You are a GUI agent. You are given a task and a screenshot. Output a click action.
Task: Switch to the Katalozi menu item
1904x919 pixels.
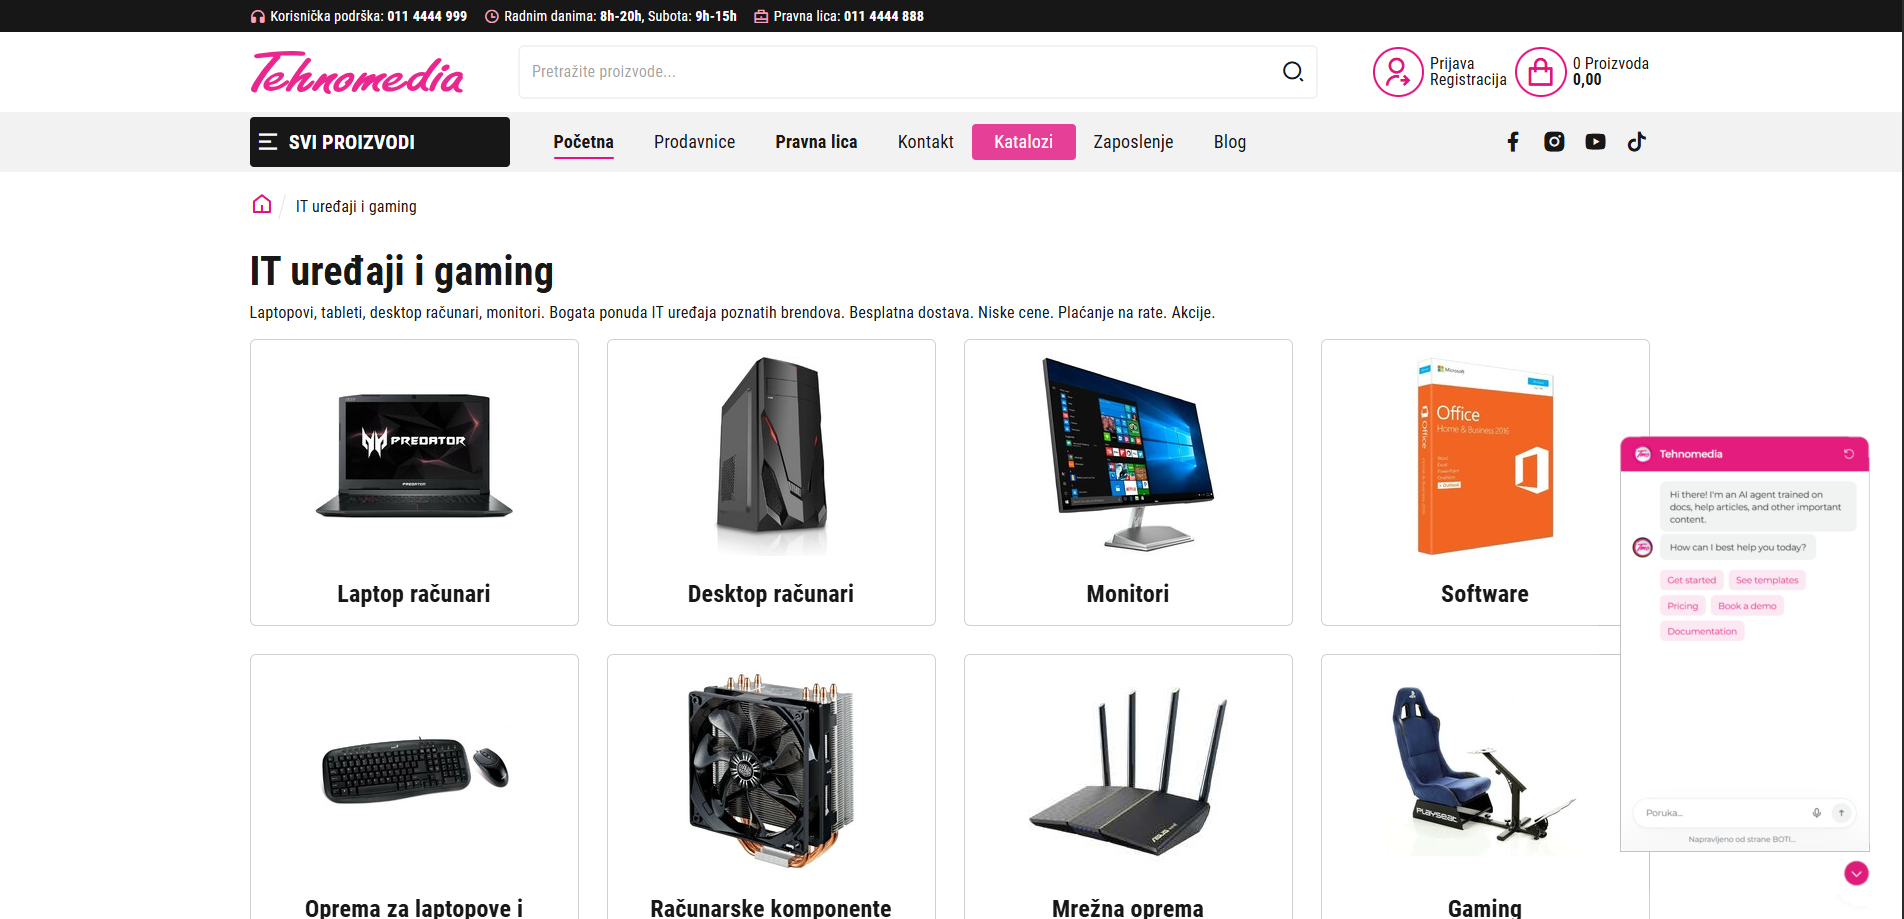[x=1023, y=141]
